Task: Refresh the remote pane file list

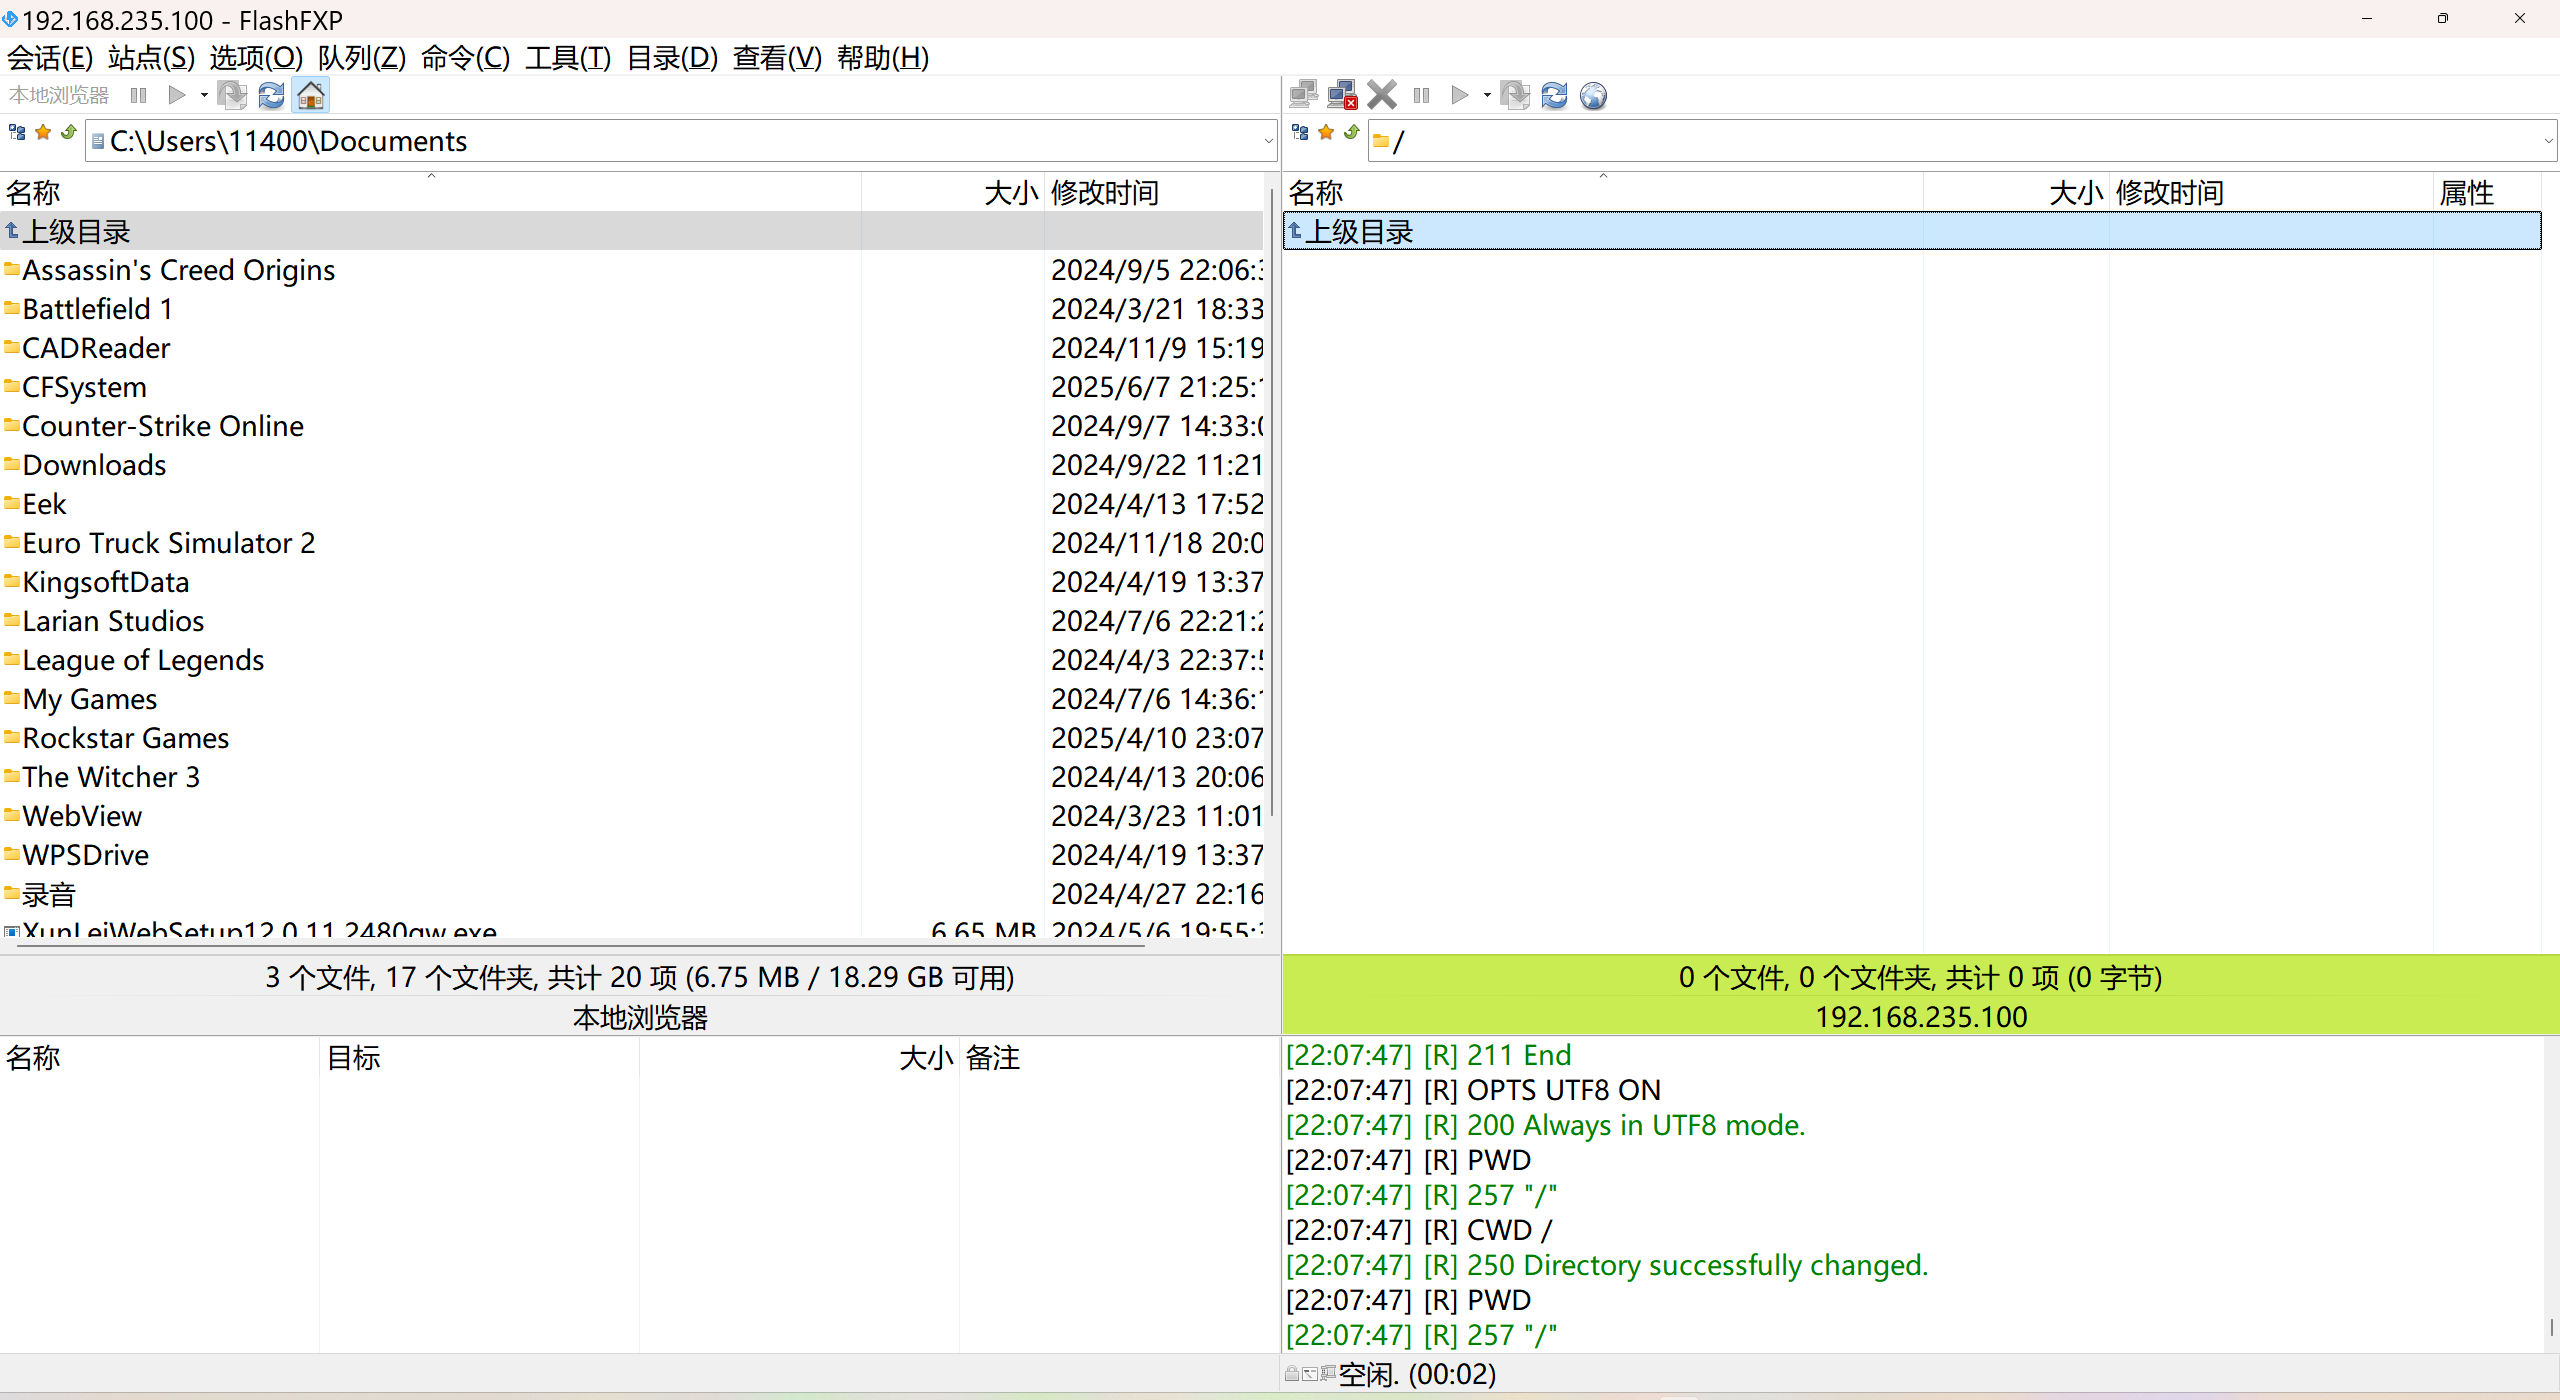Action: (1554, 95)
